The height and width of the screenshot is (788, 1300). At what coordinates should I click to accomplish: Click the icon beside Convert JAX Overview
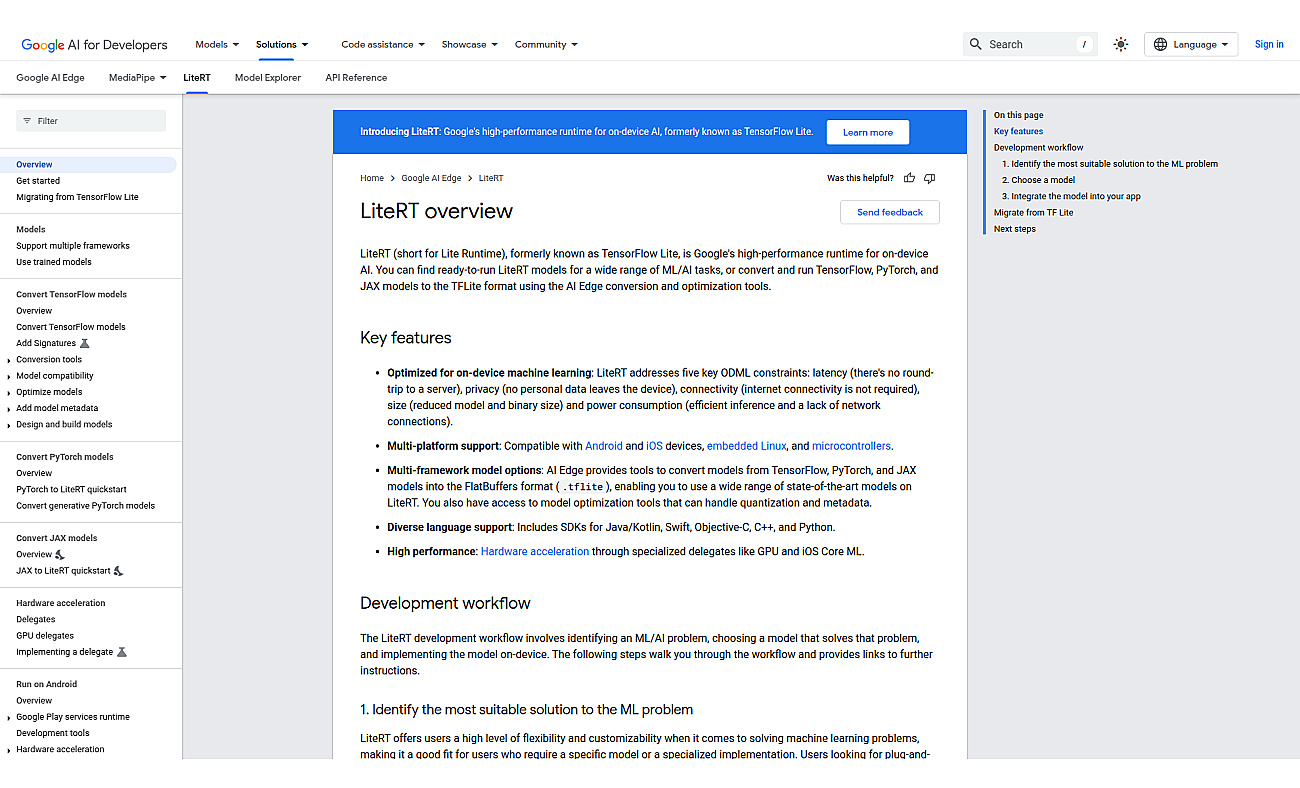click(x=60, y=554)
